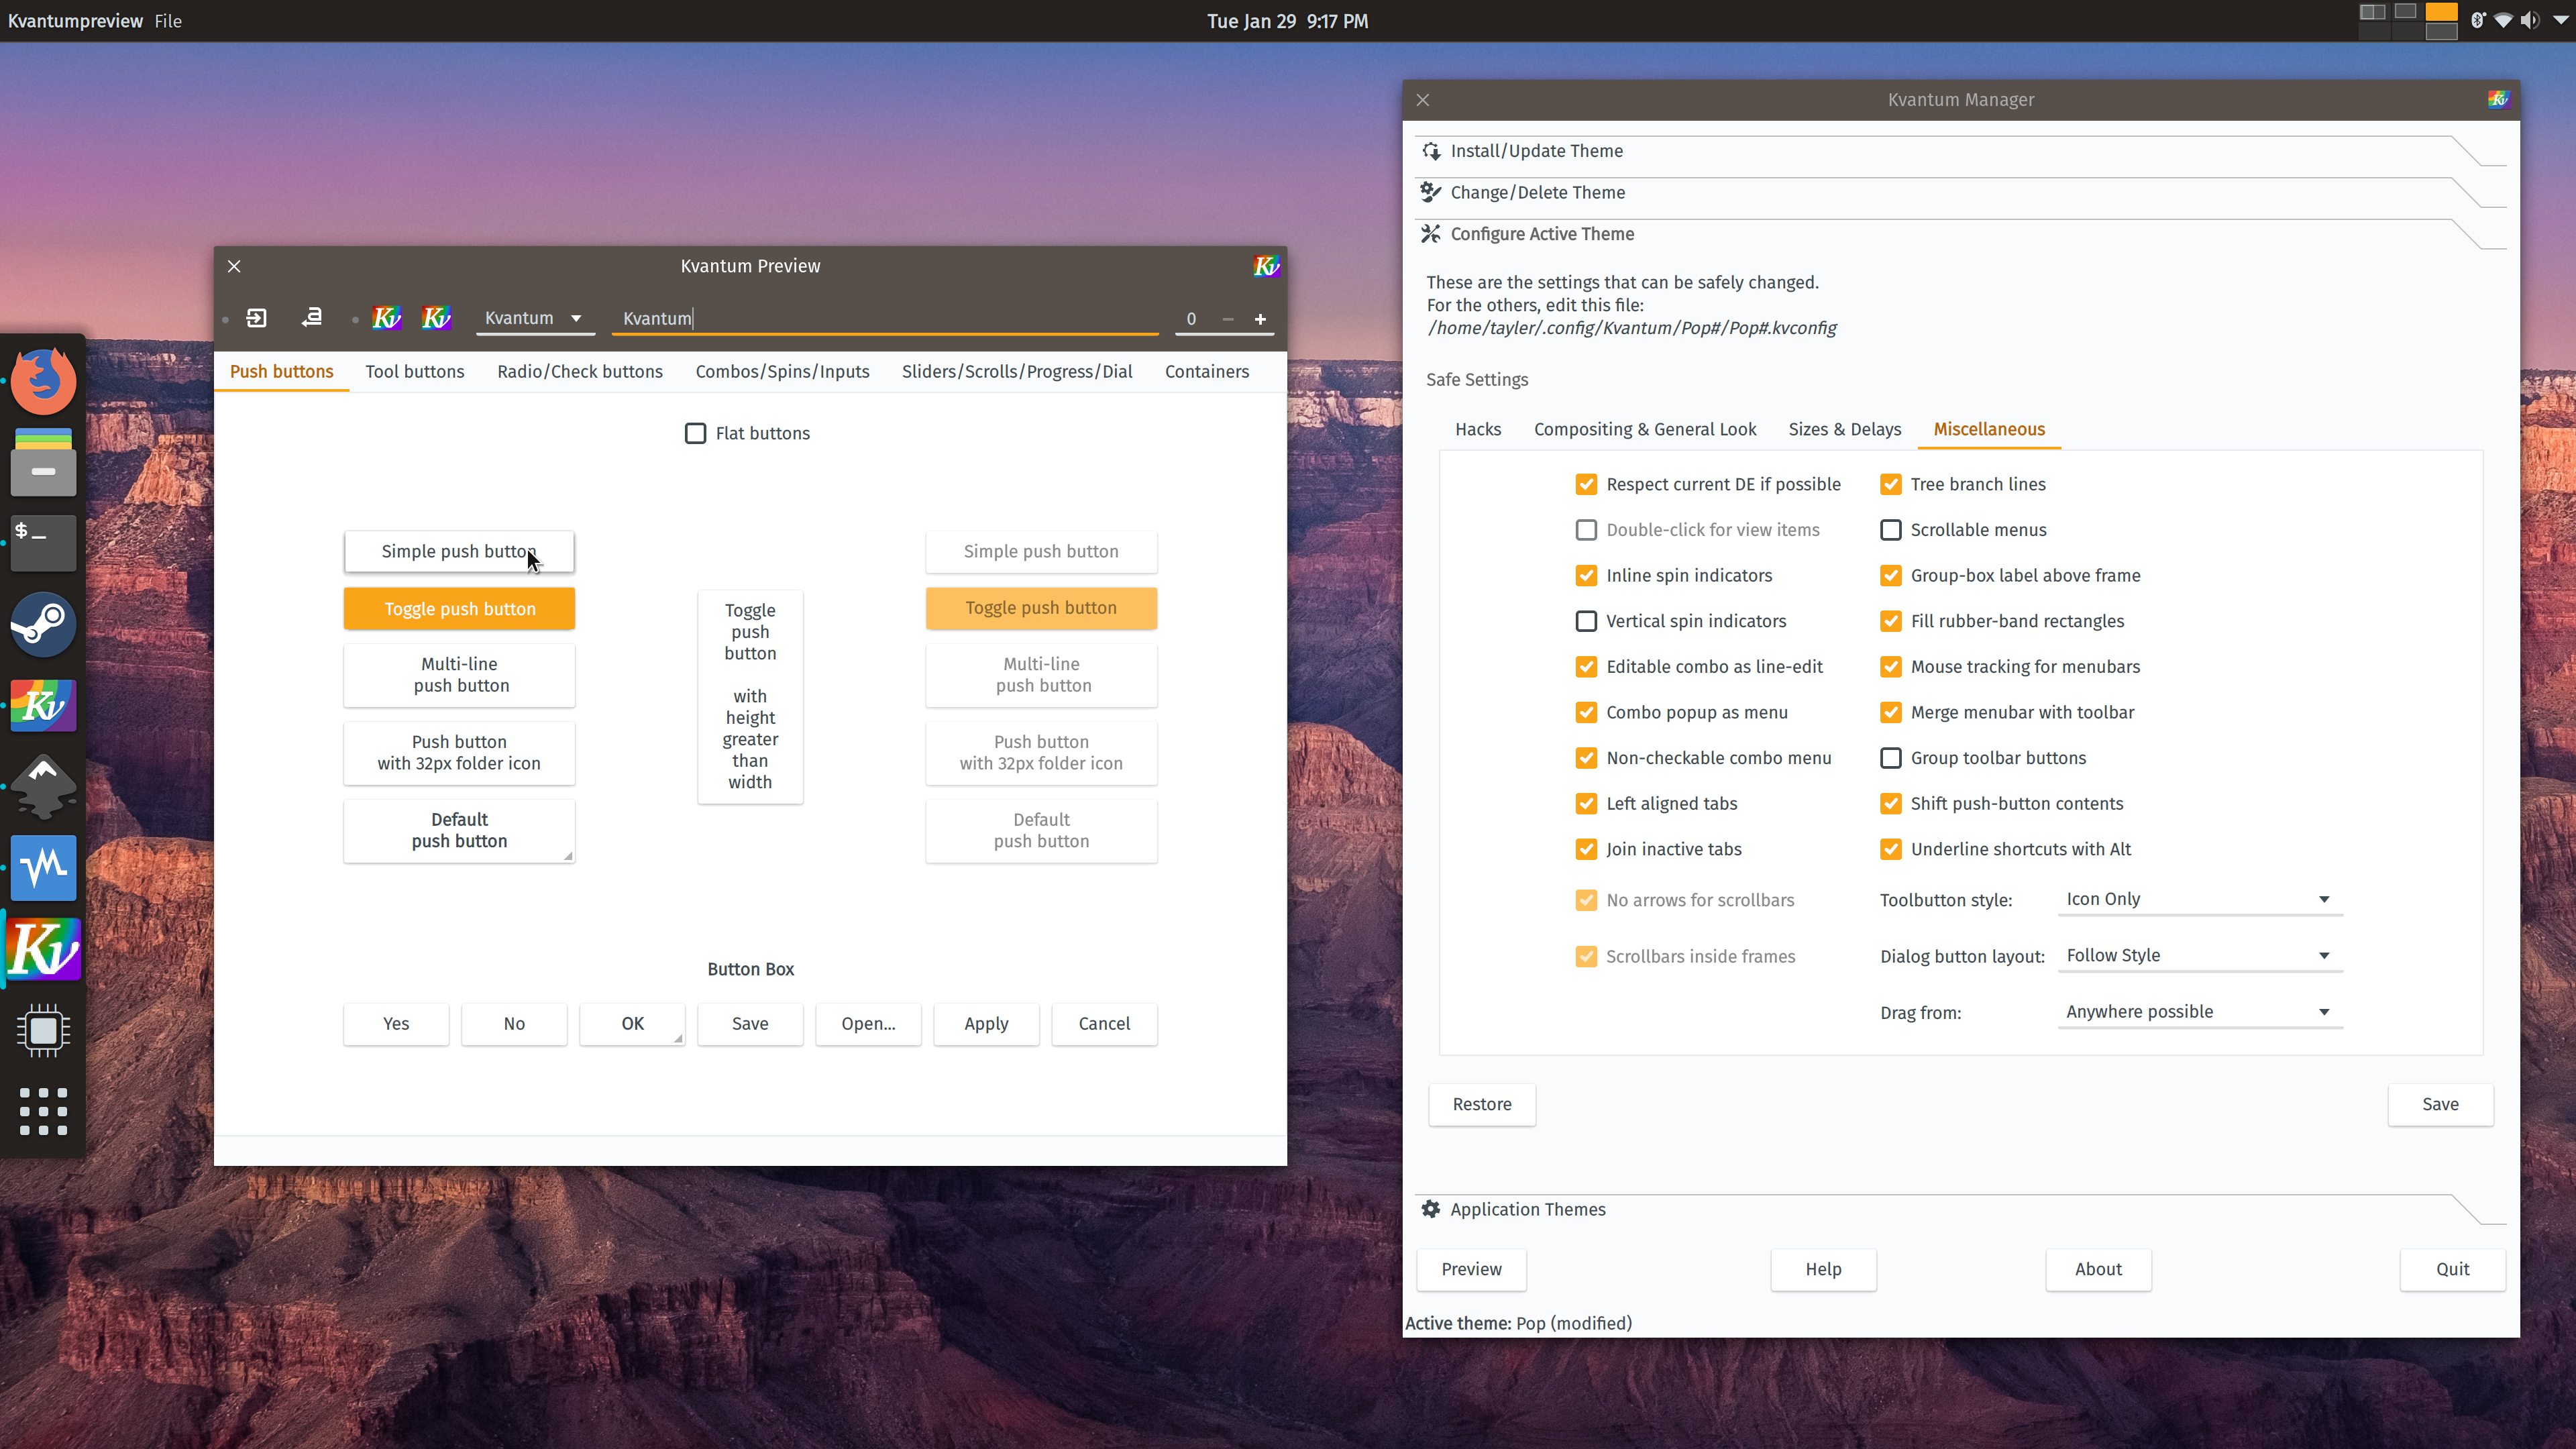2576x1449 pixels.
Task: Open Compositing & General Look tab
Action: coord(1645,429)
